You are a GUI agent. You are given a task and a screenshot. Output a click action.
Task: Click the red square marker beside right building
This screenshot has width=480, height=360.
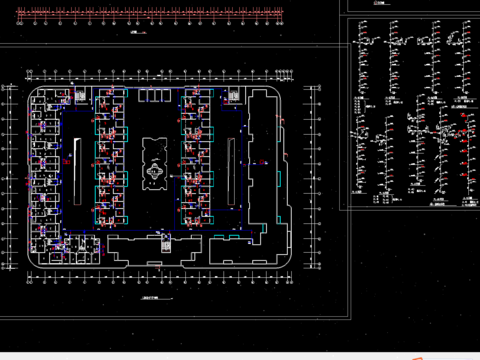tap(262, 162)
